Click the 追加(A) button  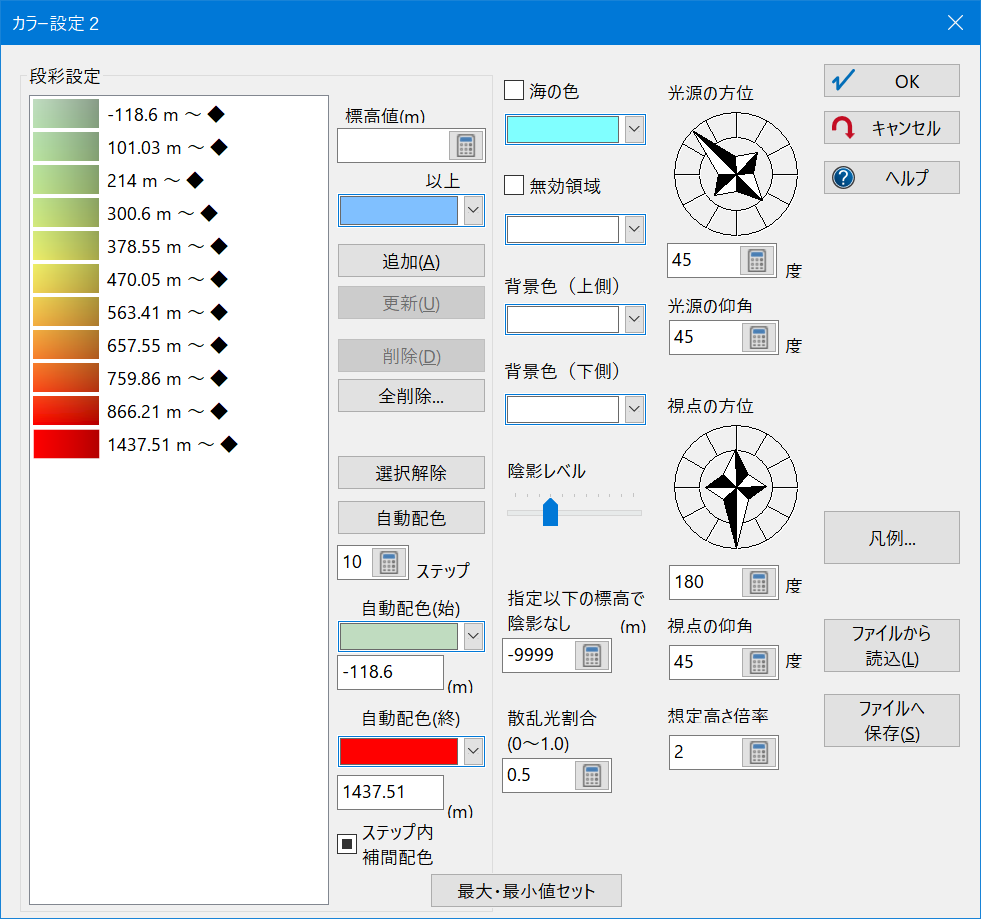click(411, 261)
